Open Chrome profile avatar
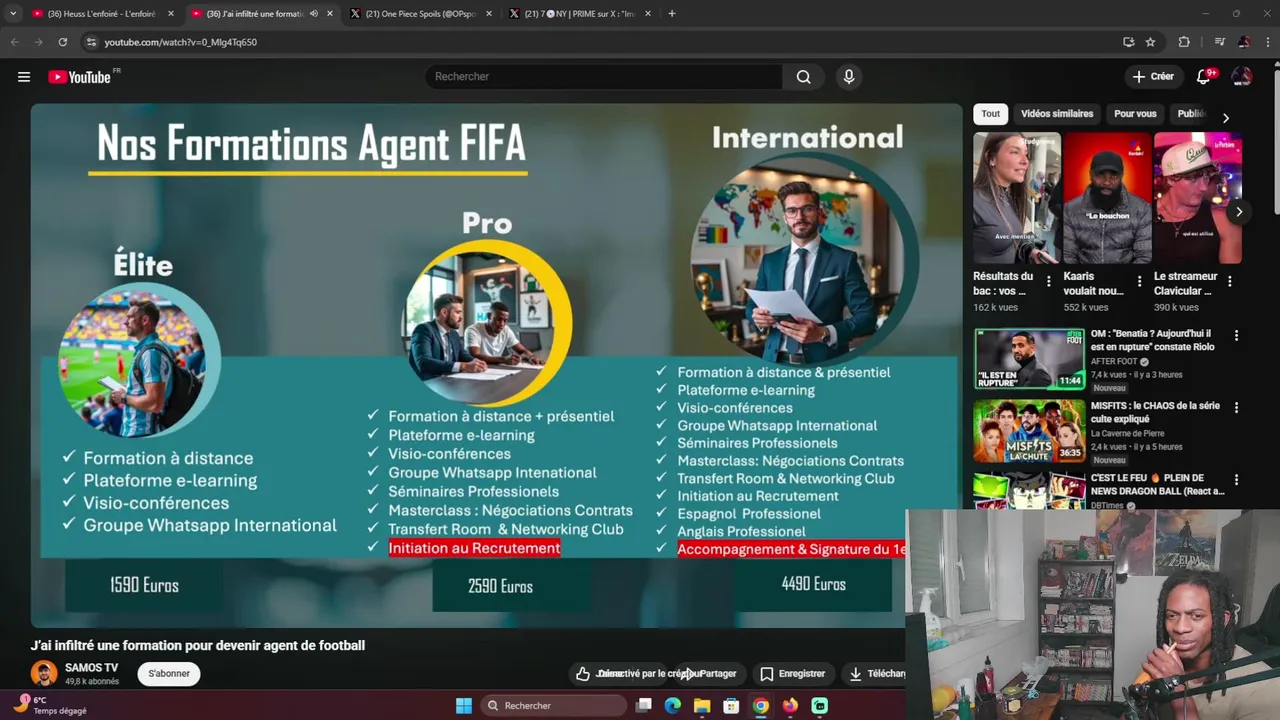Screen dimensions: 1280x720 (x=1244, y=42)
